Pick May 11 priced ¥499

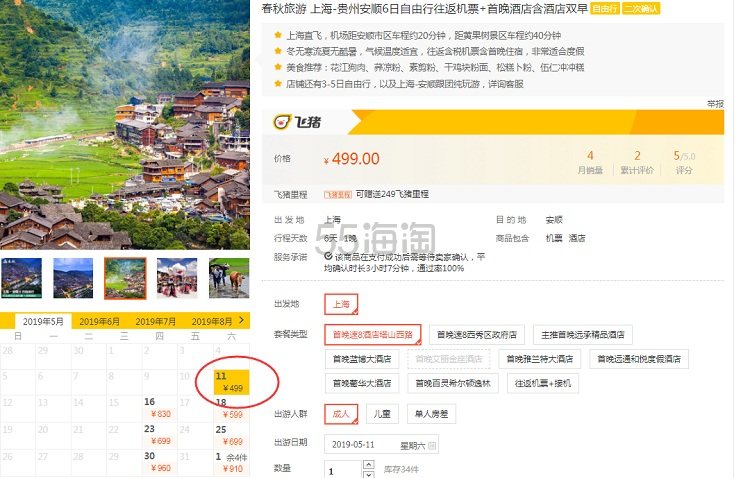click(232, 382)
